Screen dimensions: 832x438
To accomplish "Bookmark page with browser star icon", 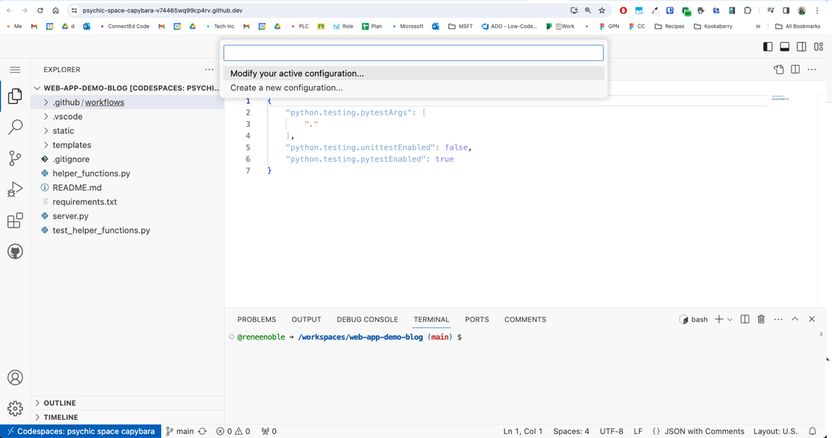I will click(602, 10).
